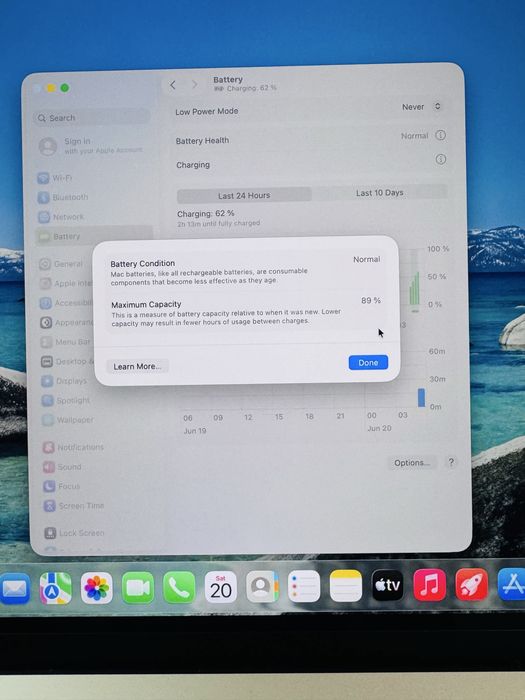The image size is (525, 700).
Task: Open Desktop & Dock settings in the sidebar
Action: click(67, 361)
